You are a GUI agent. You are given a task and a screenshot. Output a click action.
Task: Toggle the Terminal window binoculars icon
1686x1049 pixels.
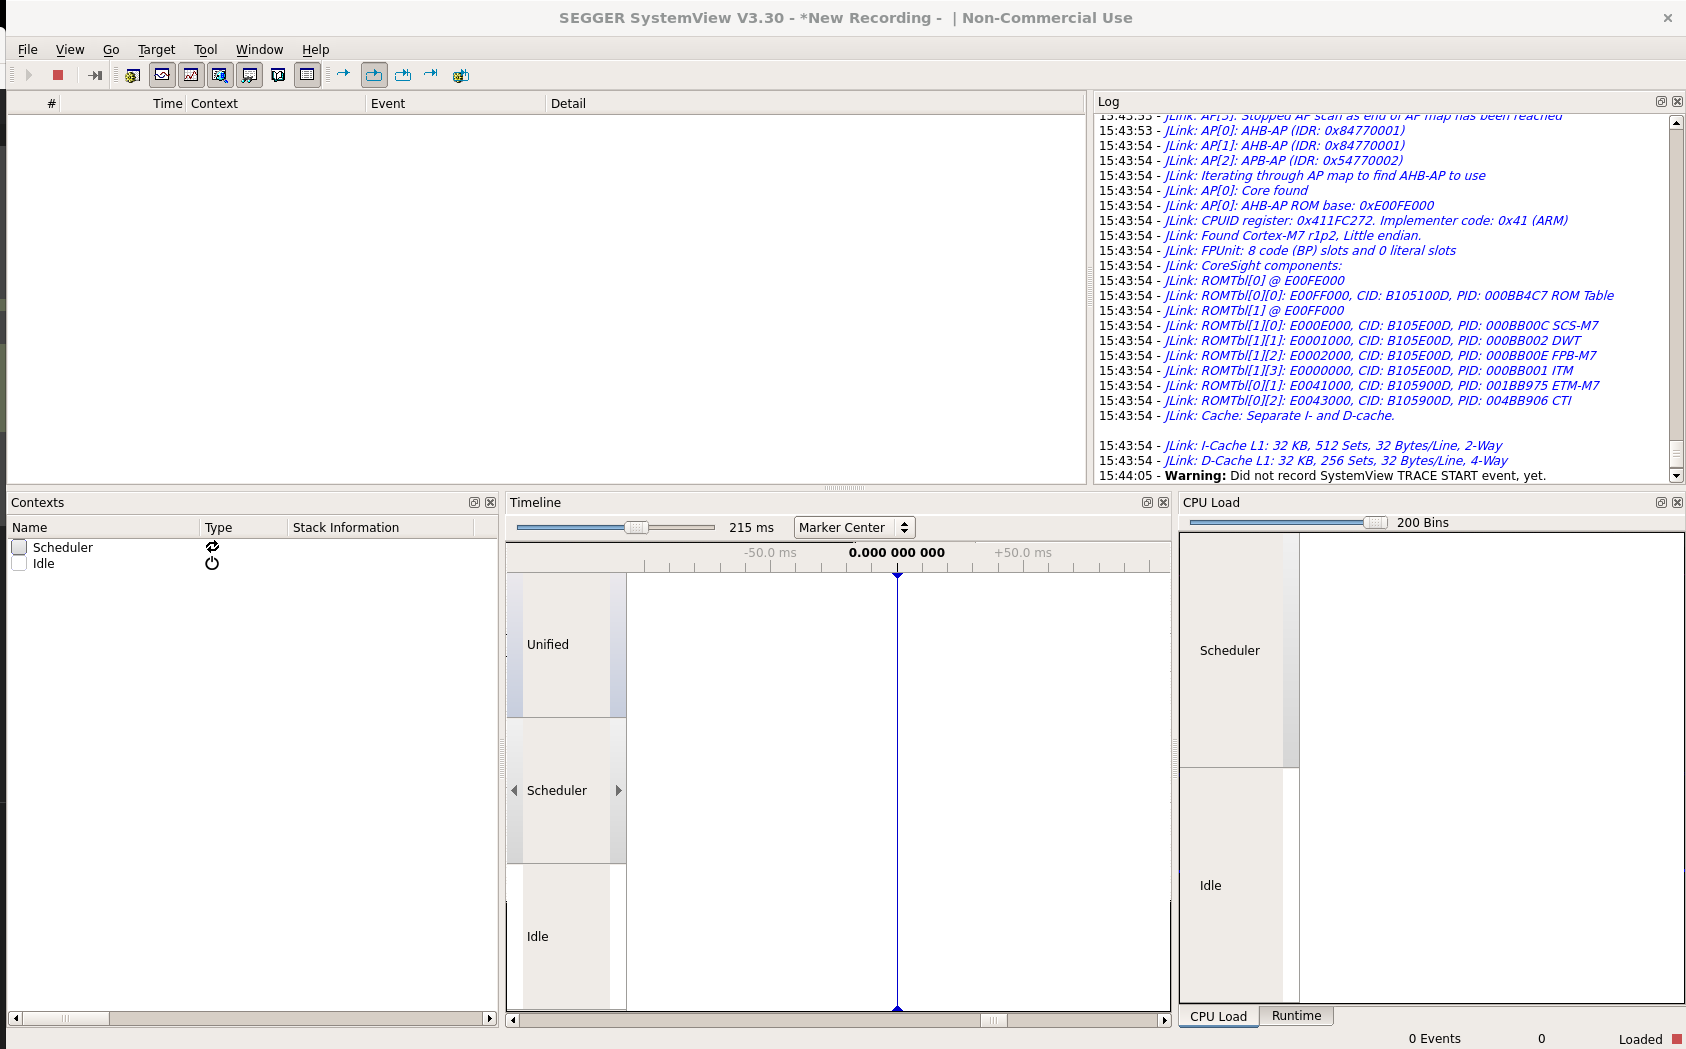coord(249,74)
